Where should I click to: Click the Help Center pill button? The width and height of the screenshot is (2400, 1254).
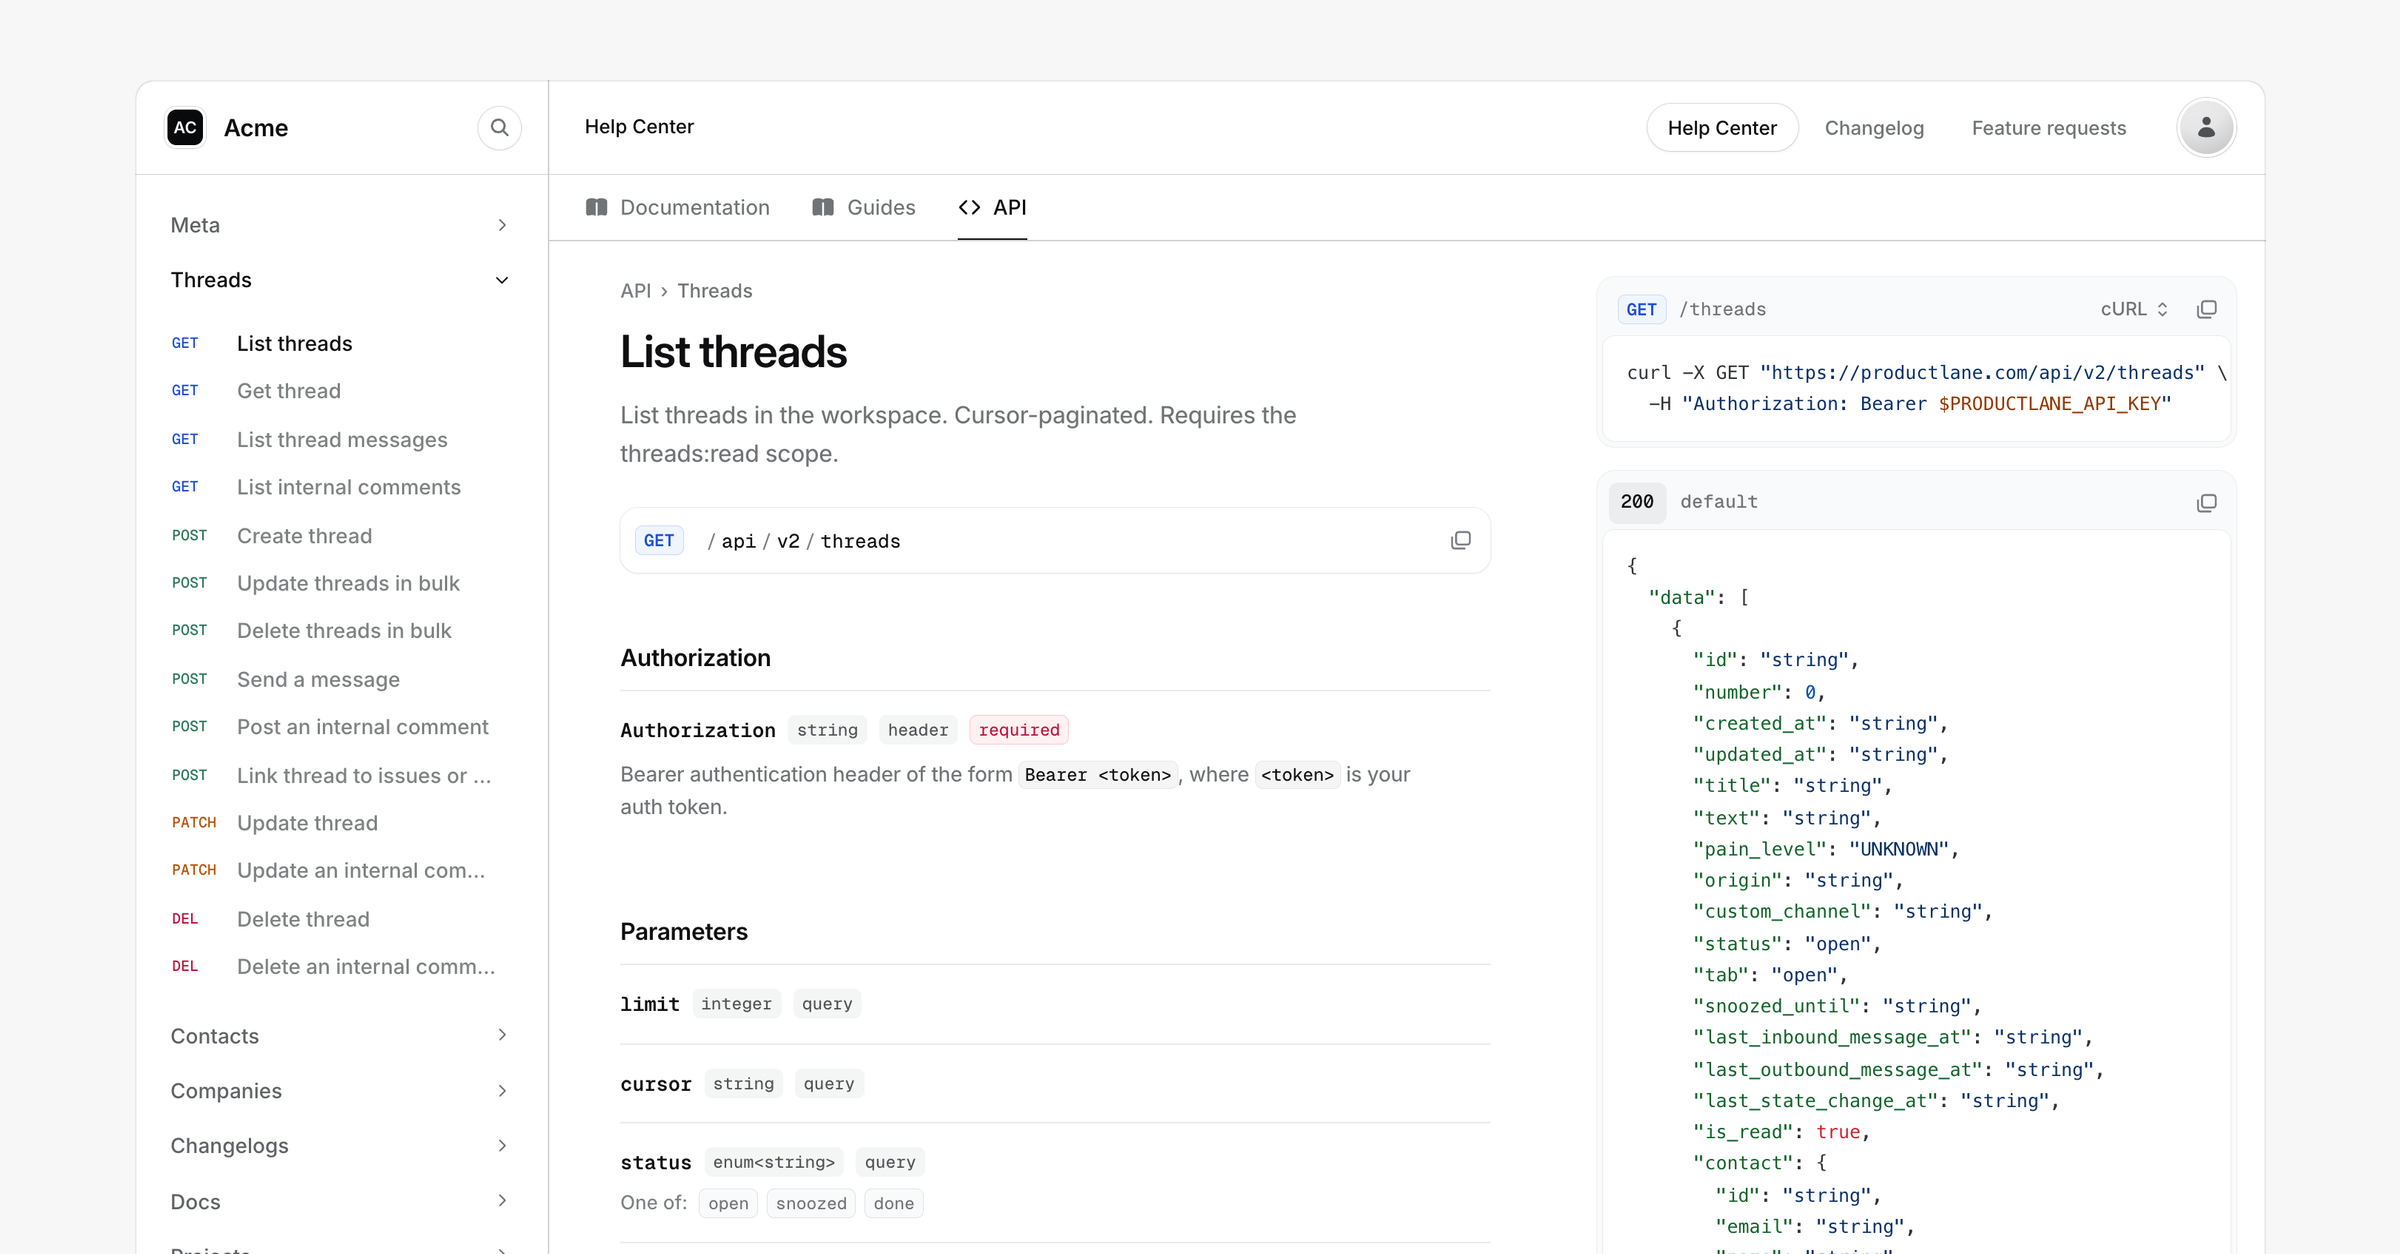point(1722,128)
